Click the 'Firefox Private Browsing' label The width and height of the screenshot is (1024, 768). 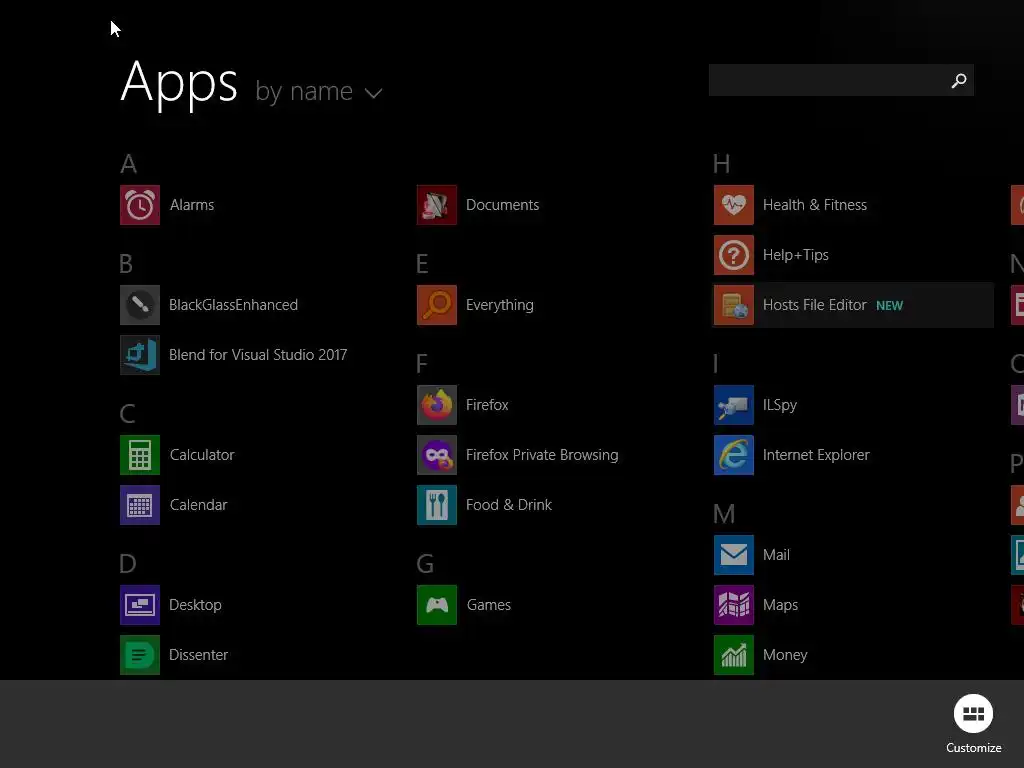coord(542,455)
